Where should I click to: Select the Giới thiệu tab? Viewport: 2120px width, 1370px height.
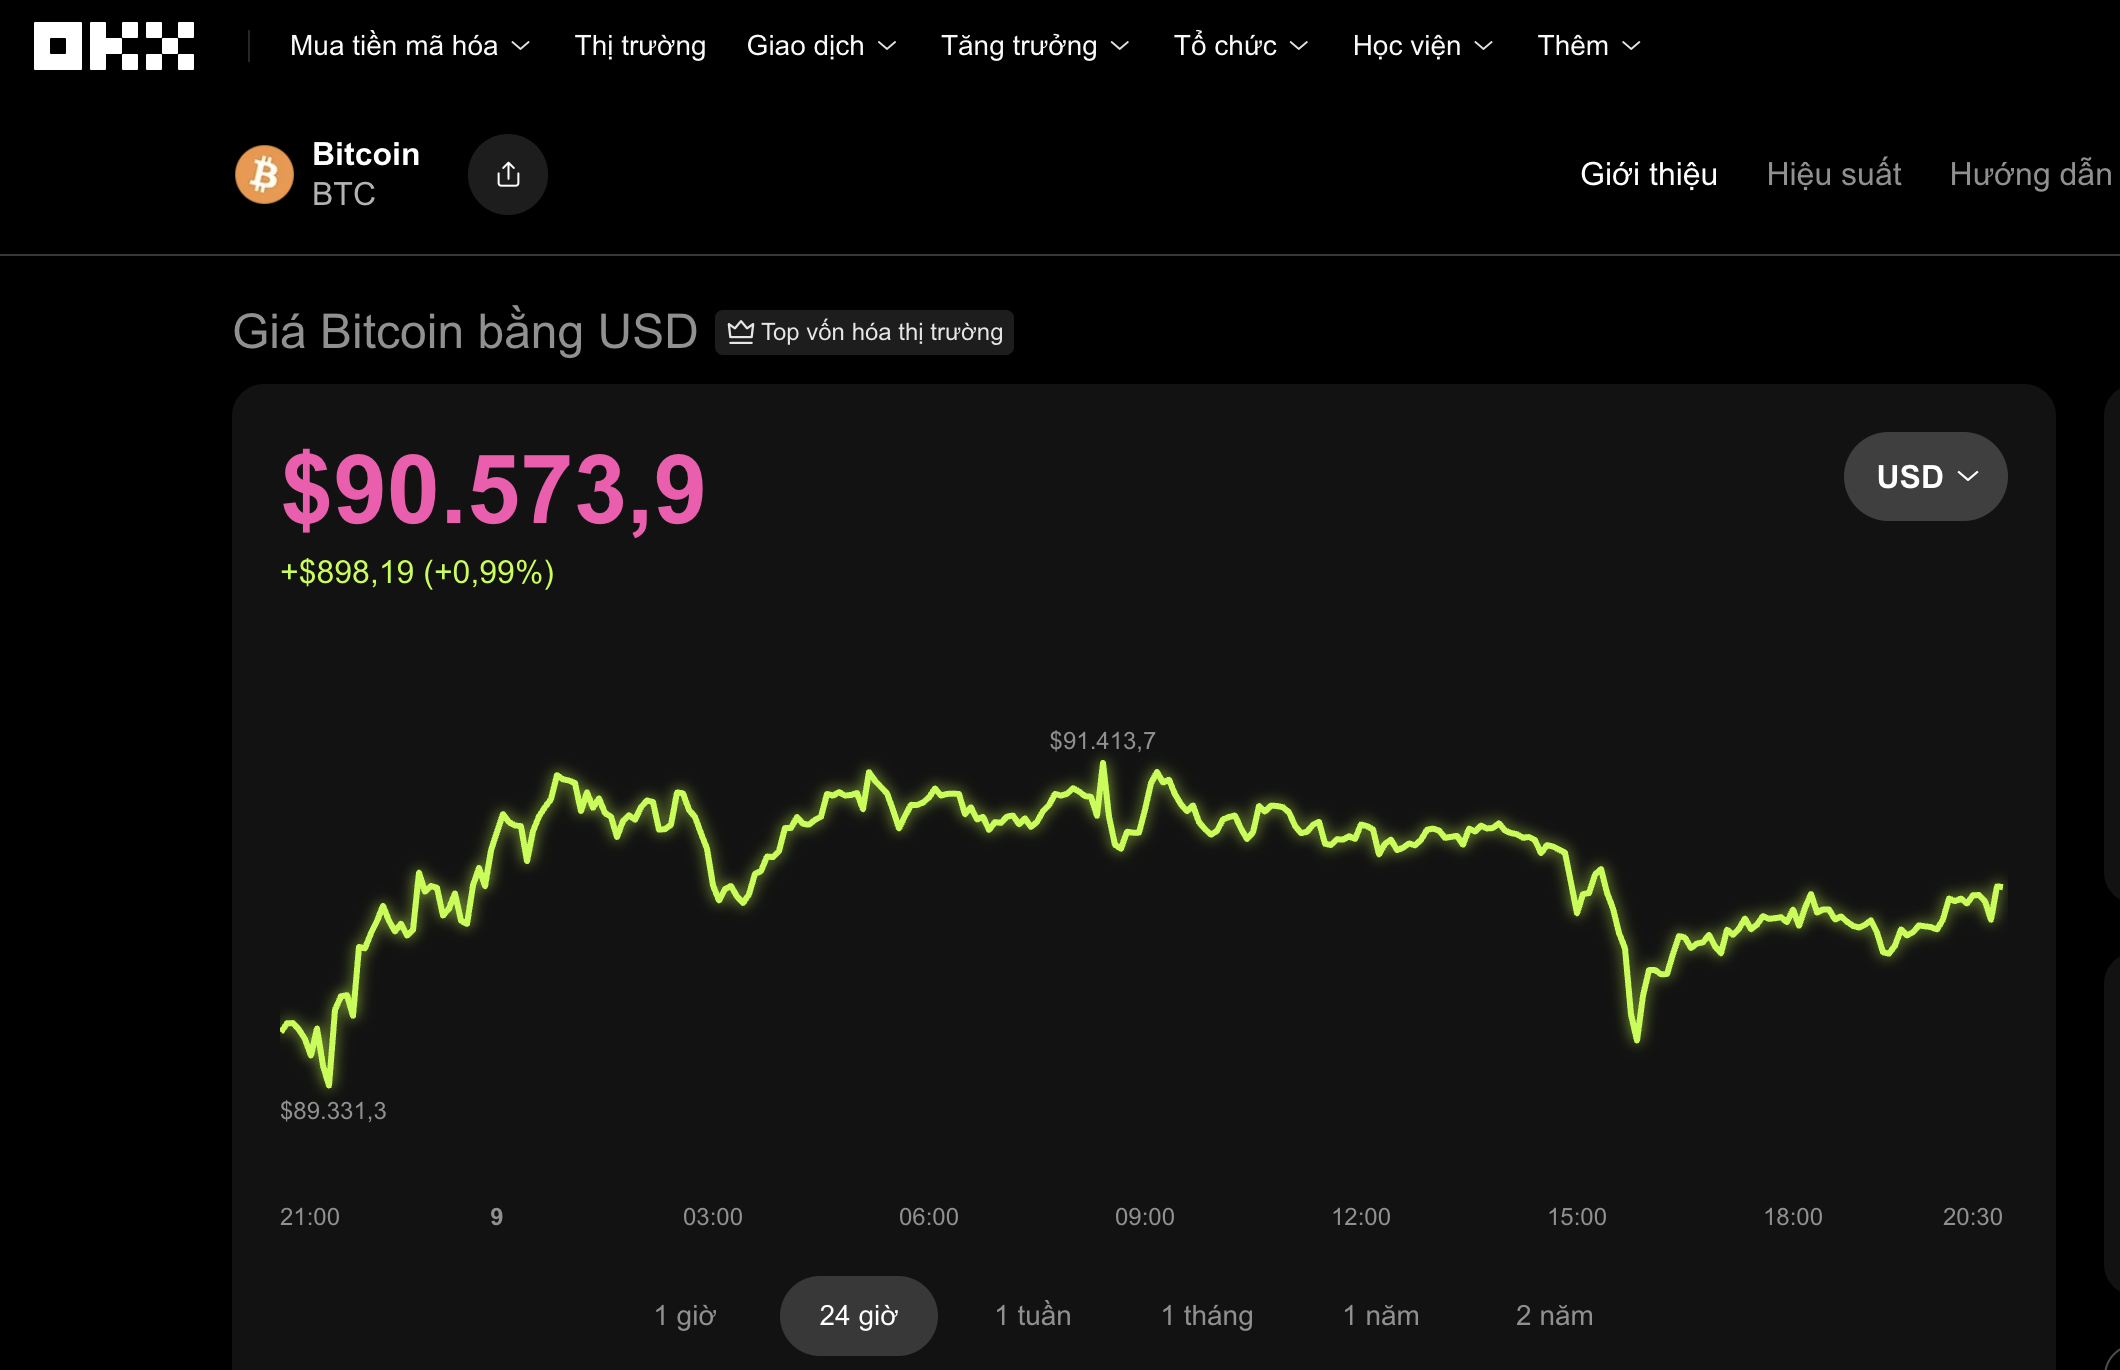(x=1648, y=174)
